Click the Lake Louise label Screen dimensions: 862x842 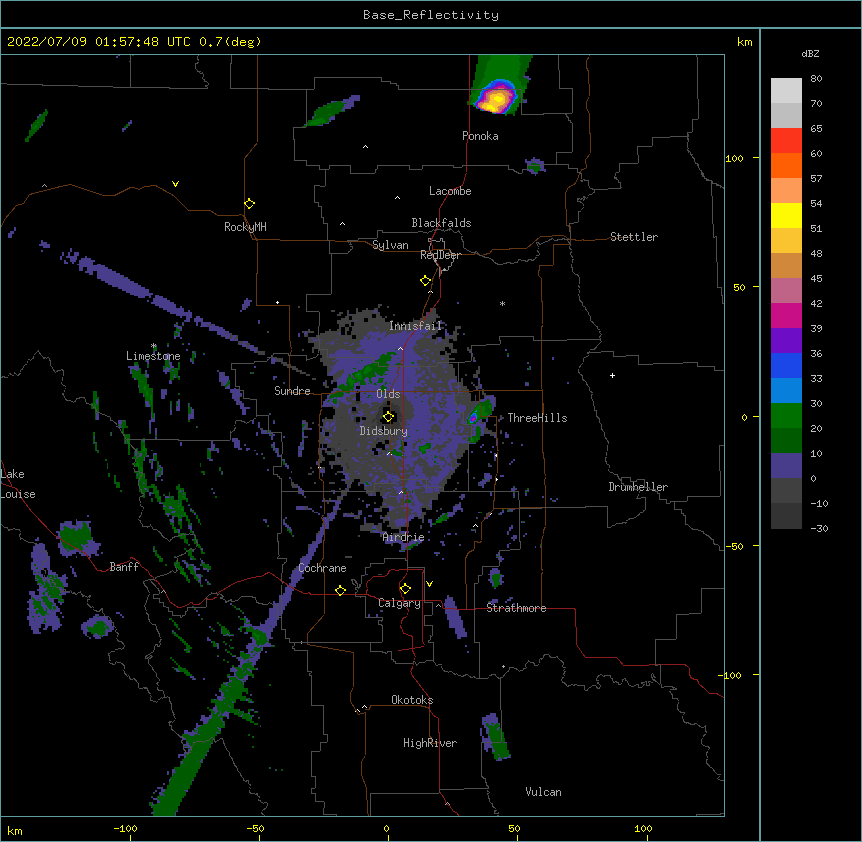(x=18, y=484)
